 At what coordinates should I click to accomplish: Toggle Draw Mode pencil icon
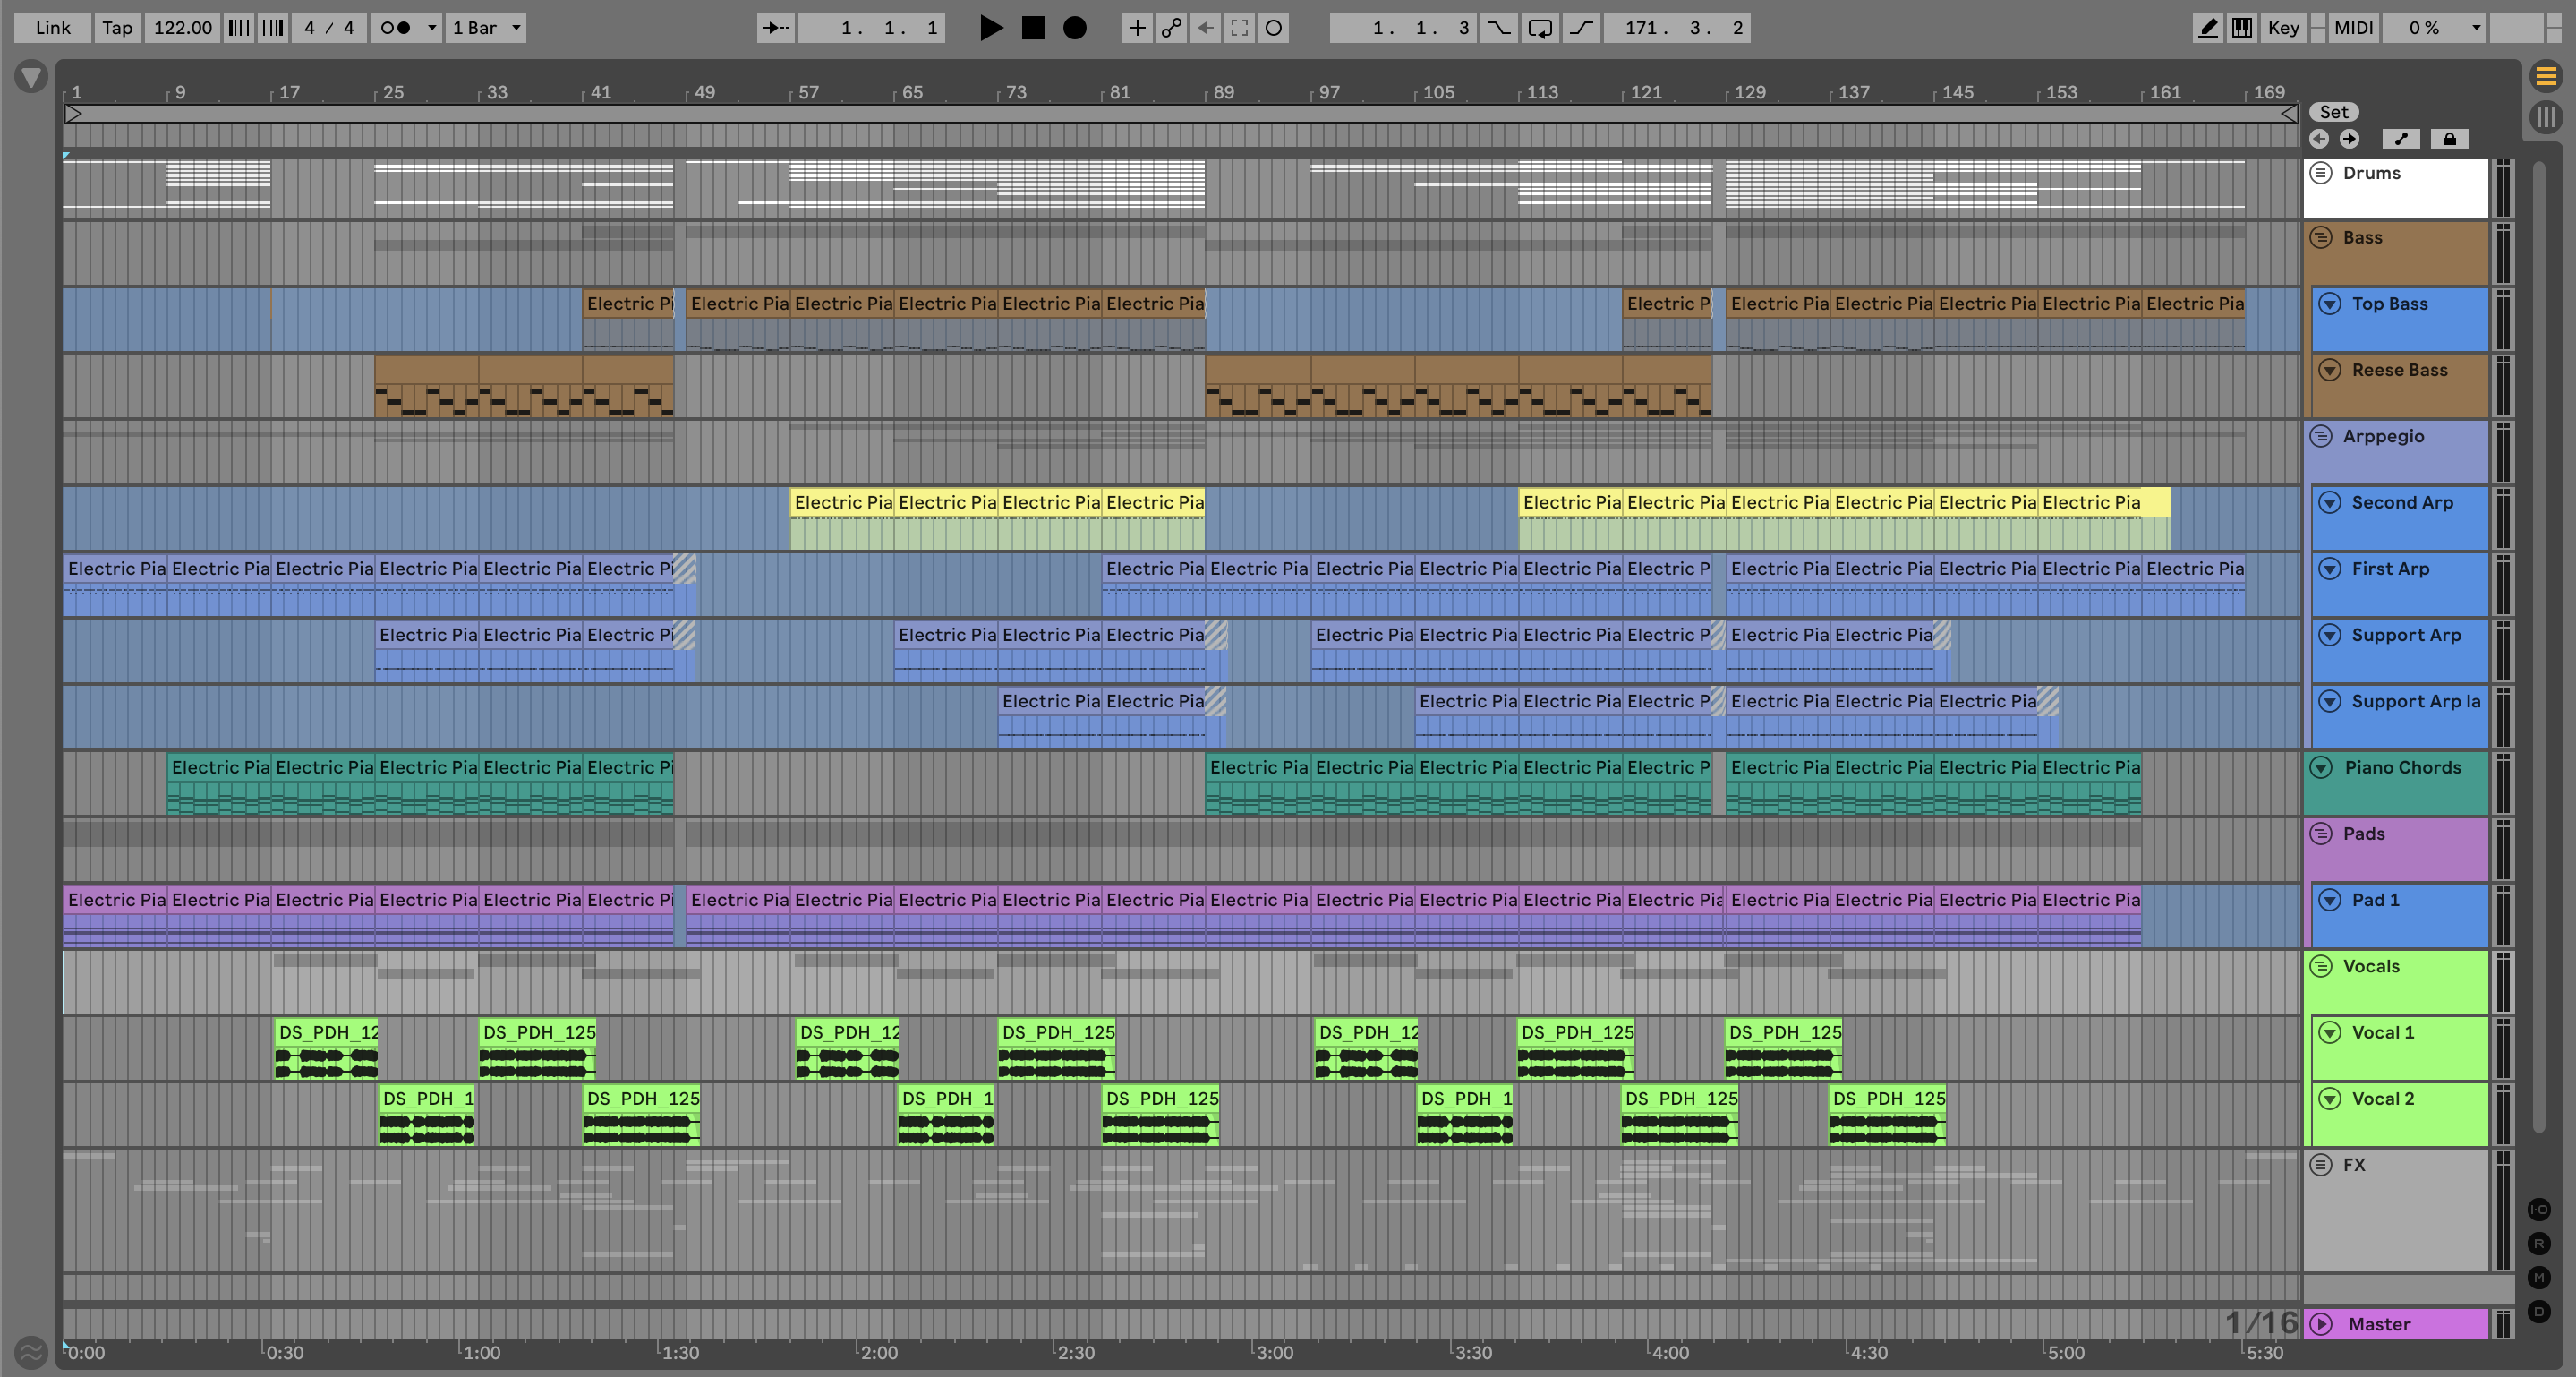click(x=2207, y=28)
